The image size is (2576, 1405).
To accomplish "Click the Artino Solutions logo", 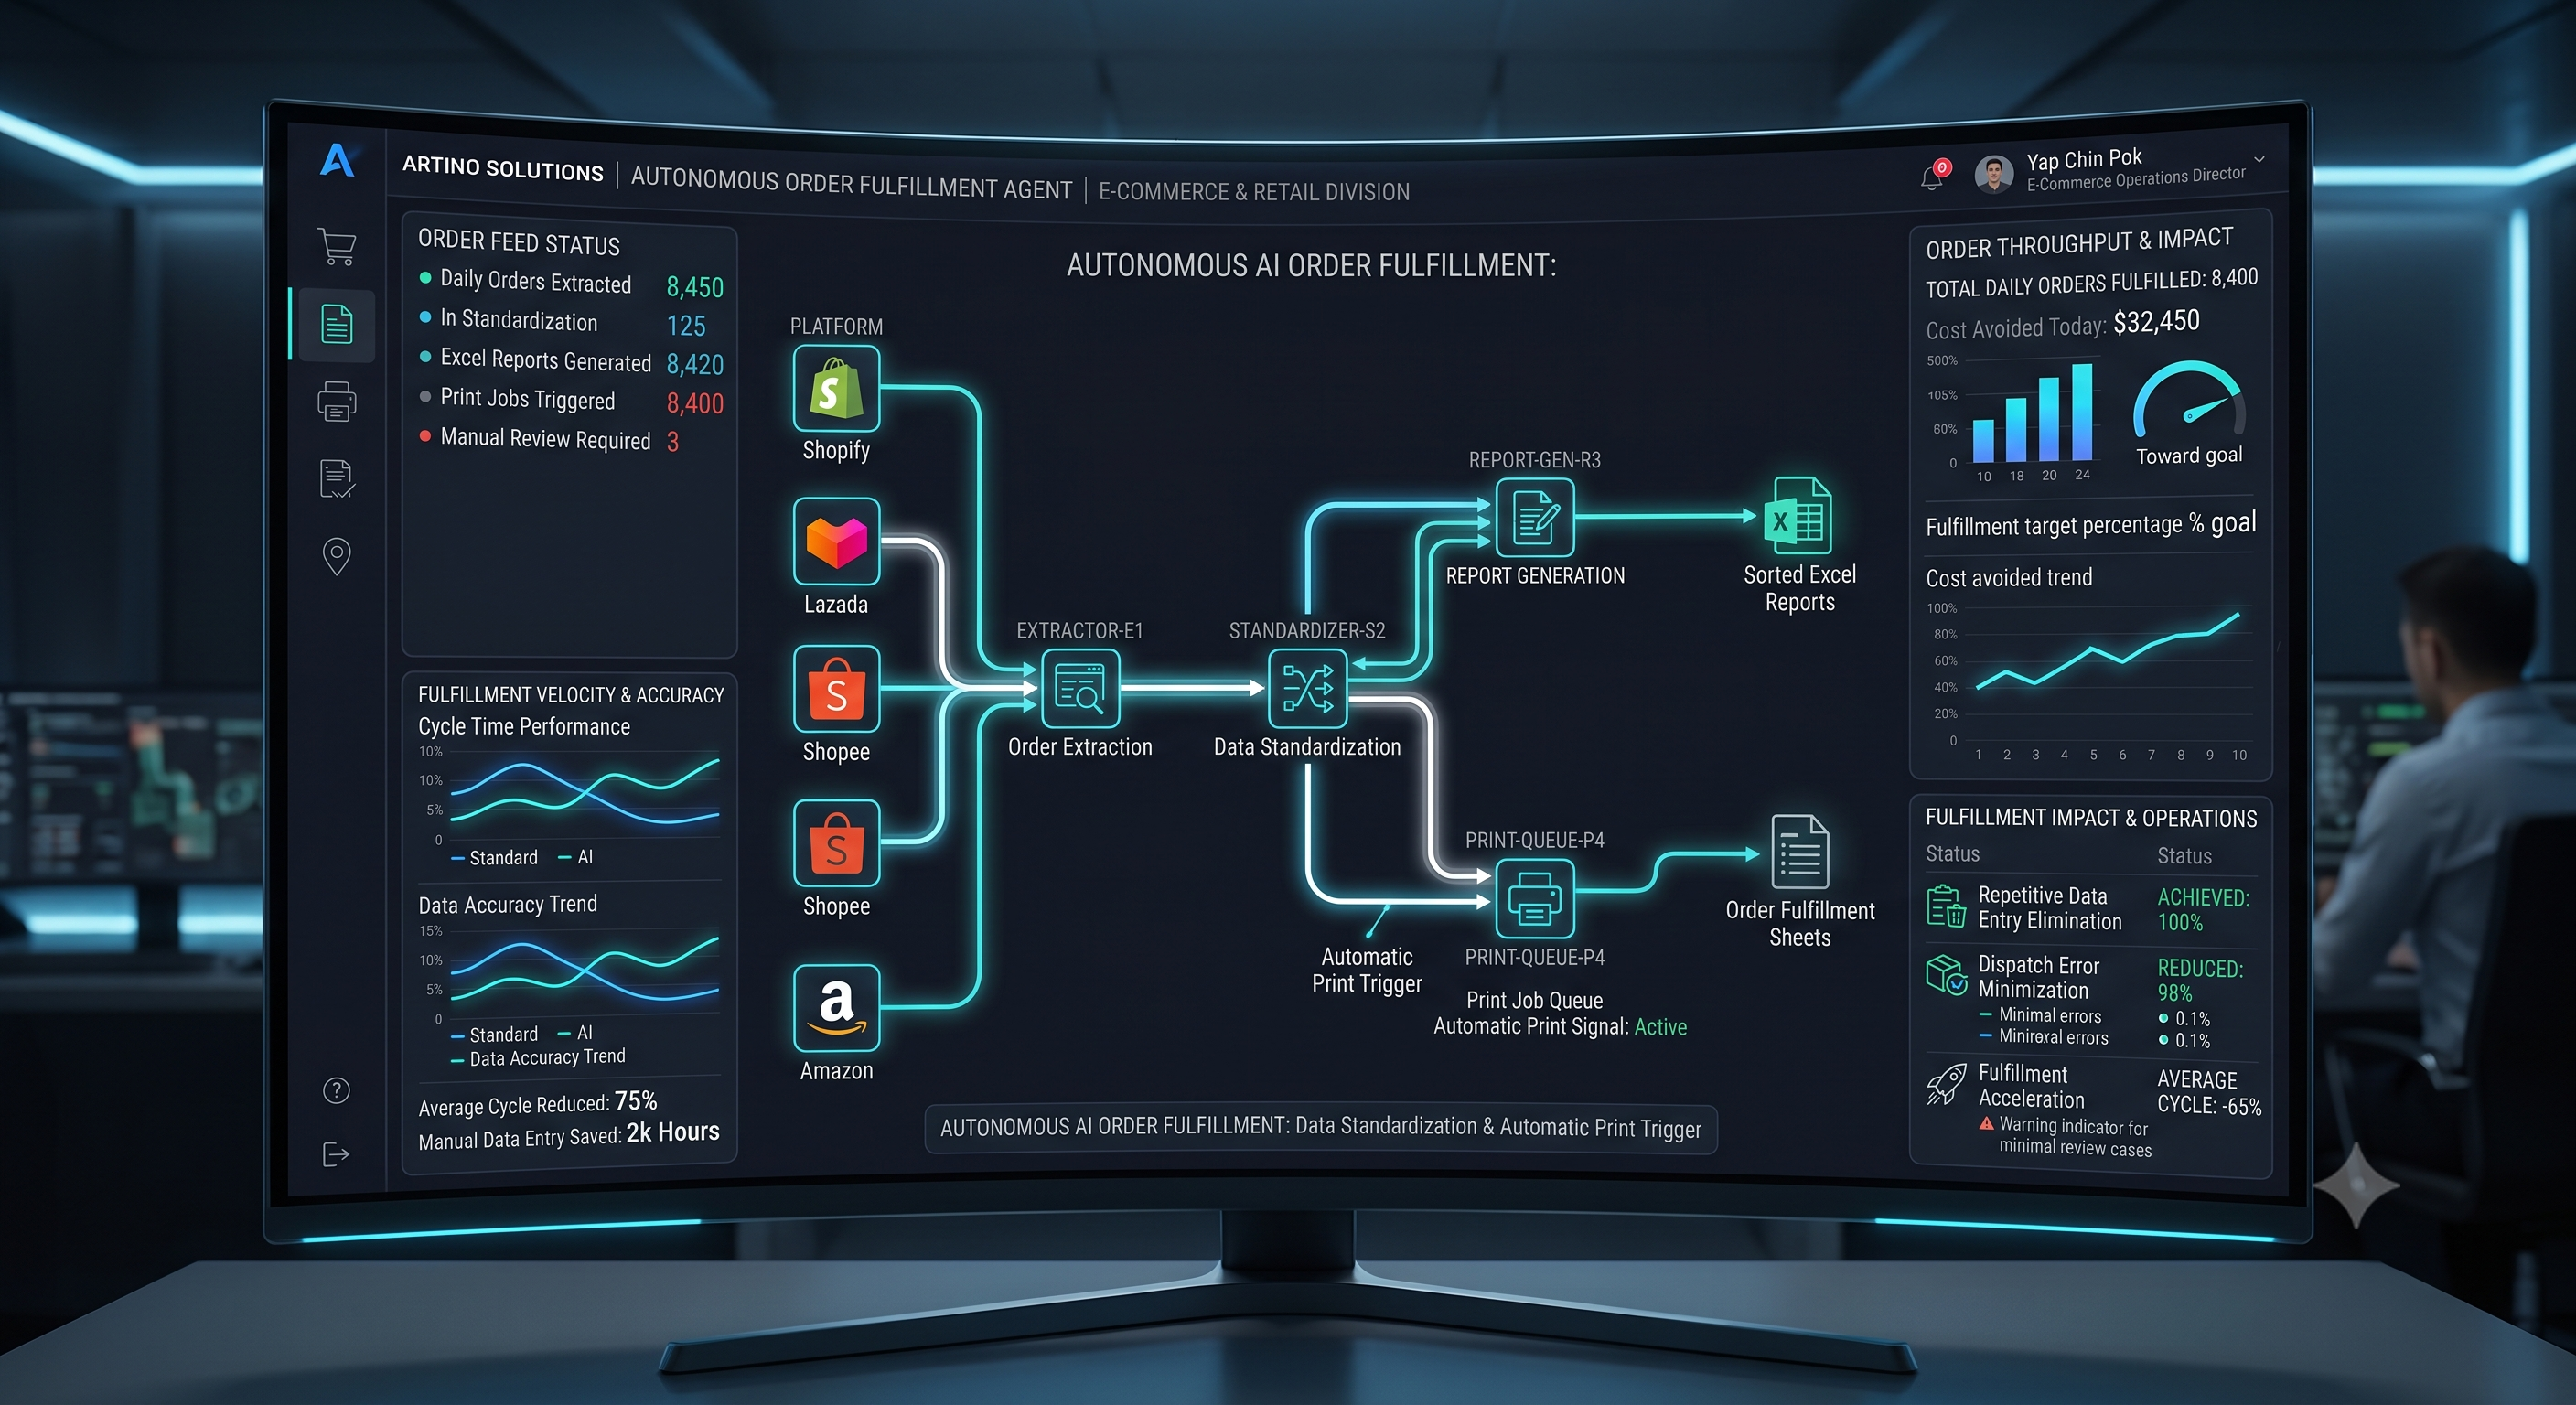I will [x=337, y=160].
